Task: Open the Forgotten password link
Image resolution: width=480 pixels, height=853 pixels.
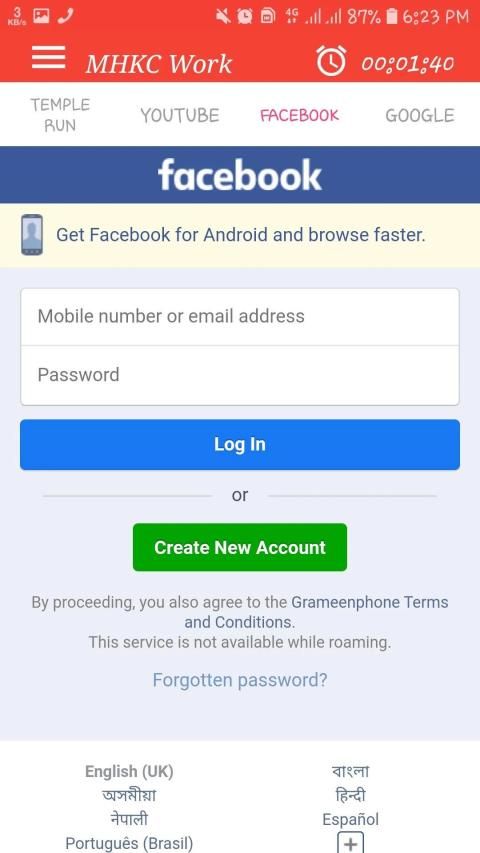Action: point(240,680)
